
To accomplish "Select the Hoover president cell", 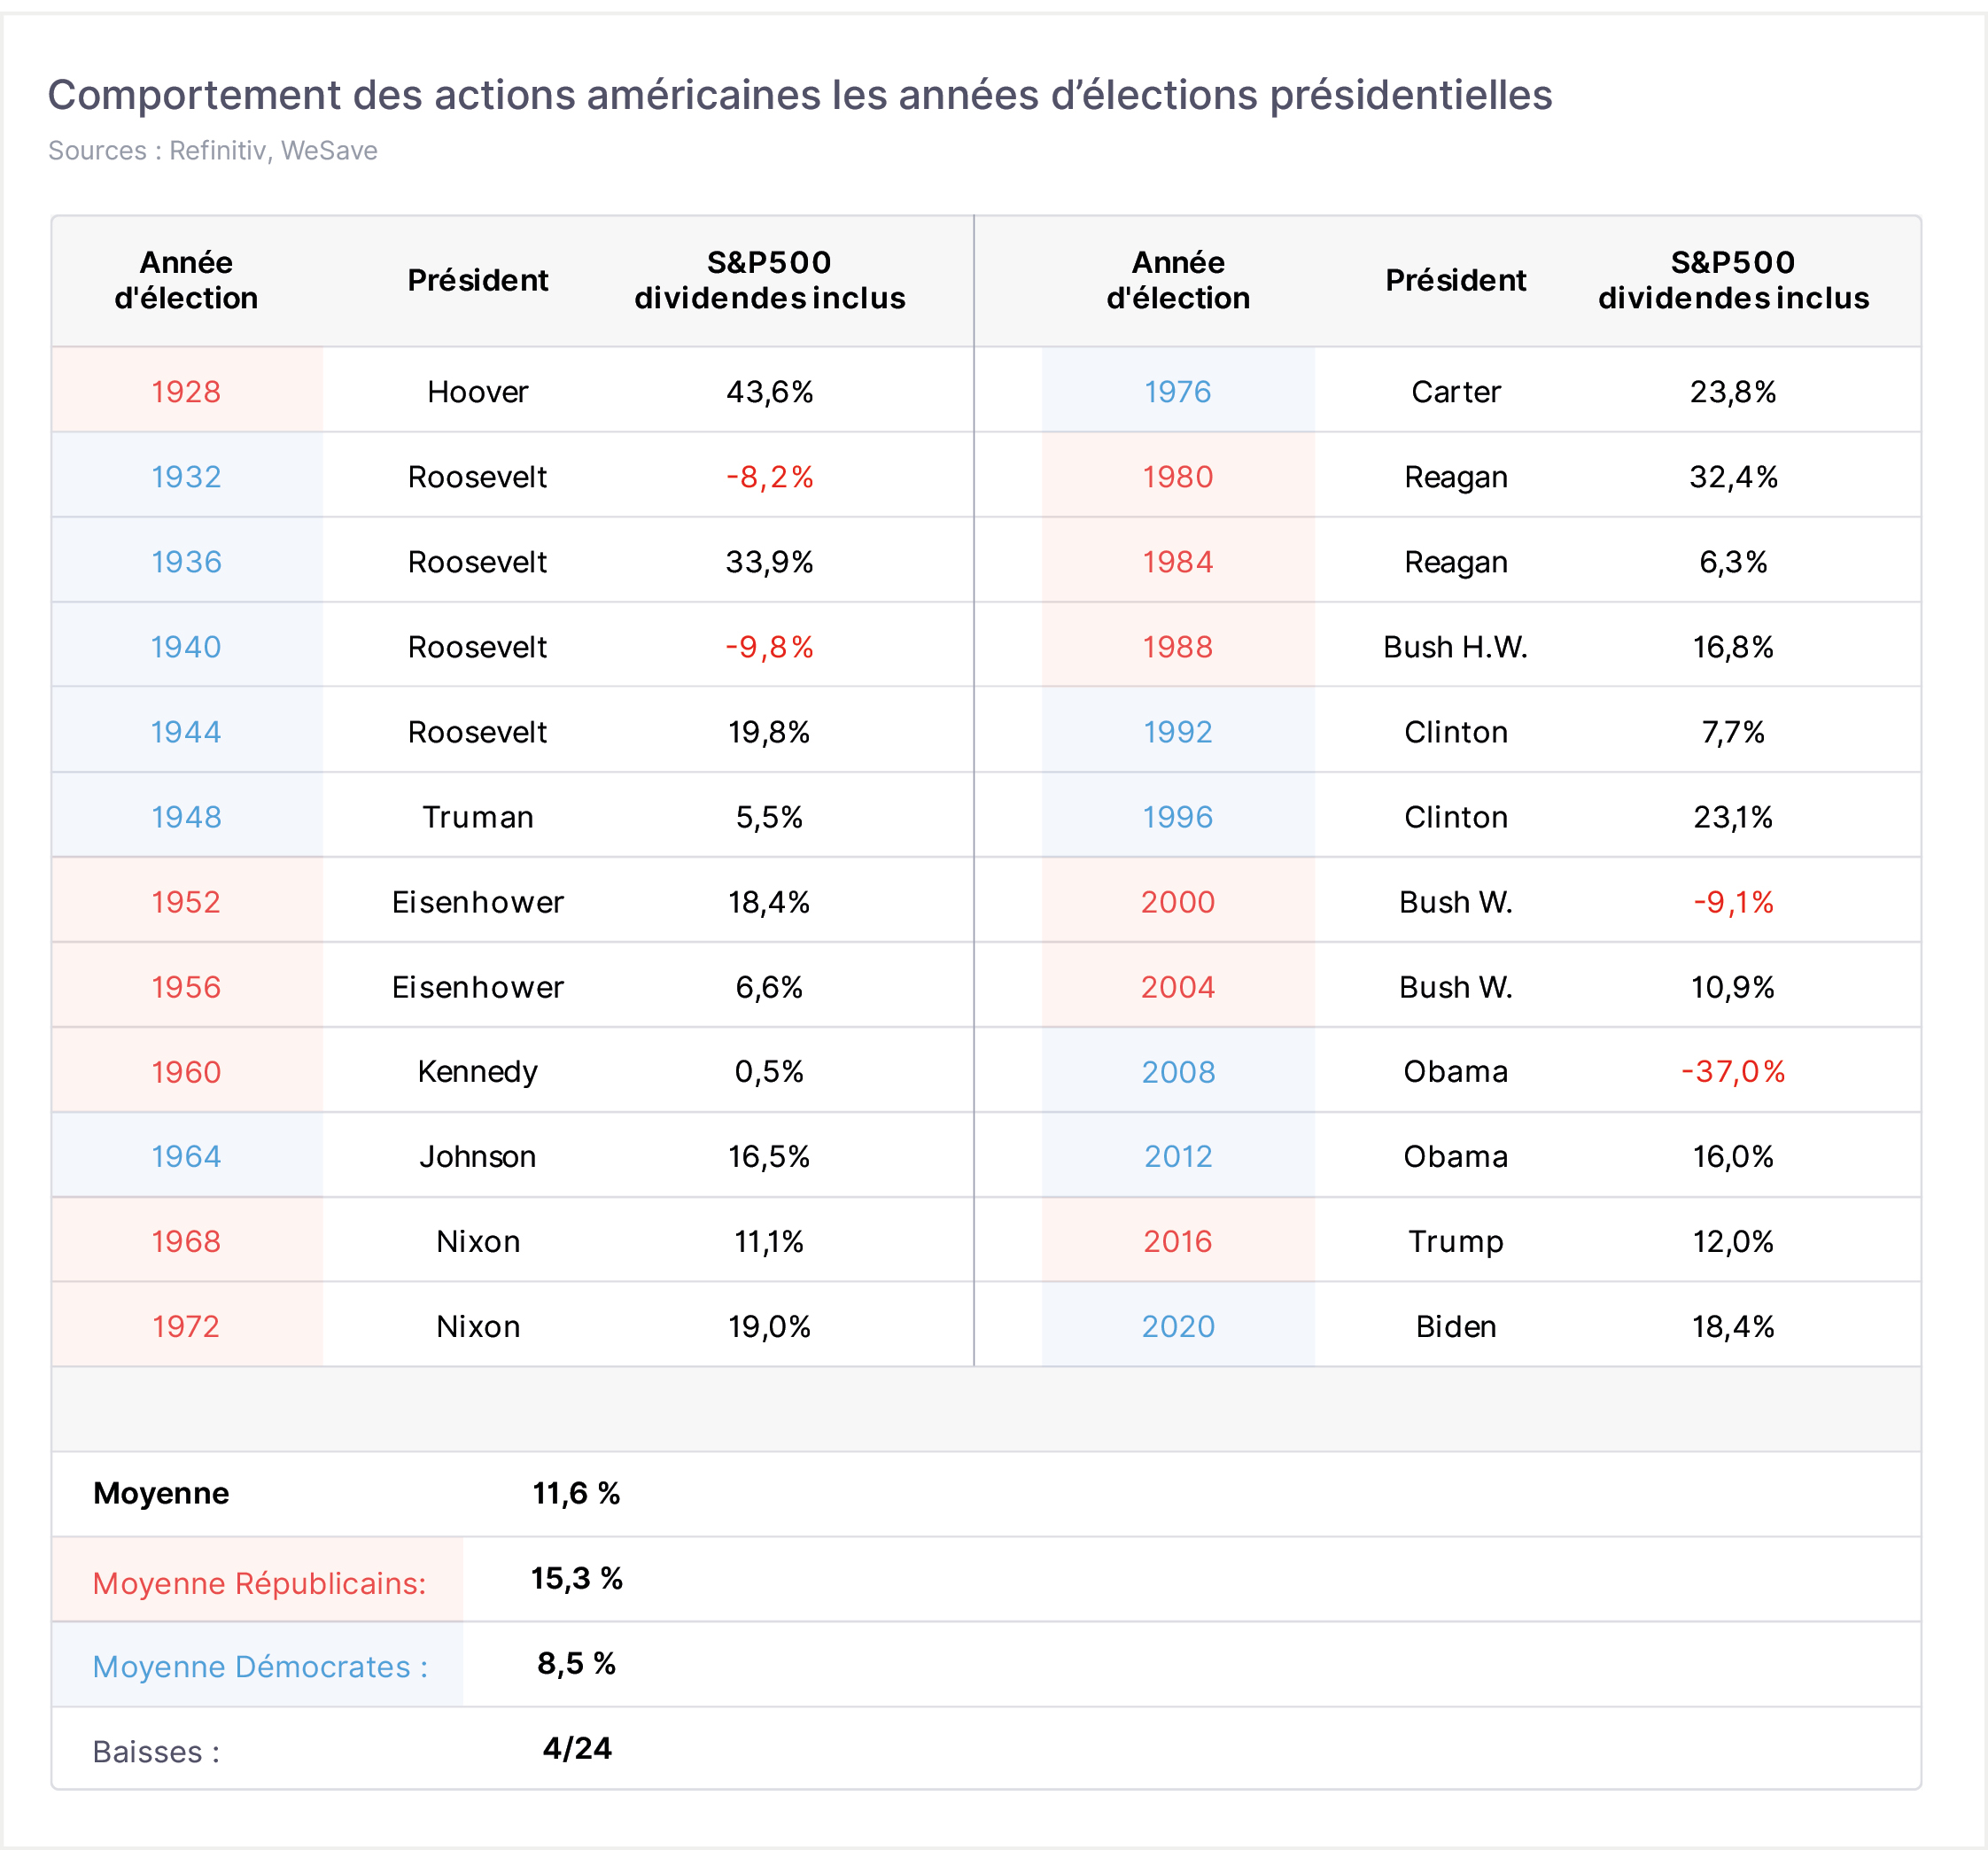I will click(x=477, y=391).
